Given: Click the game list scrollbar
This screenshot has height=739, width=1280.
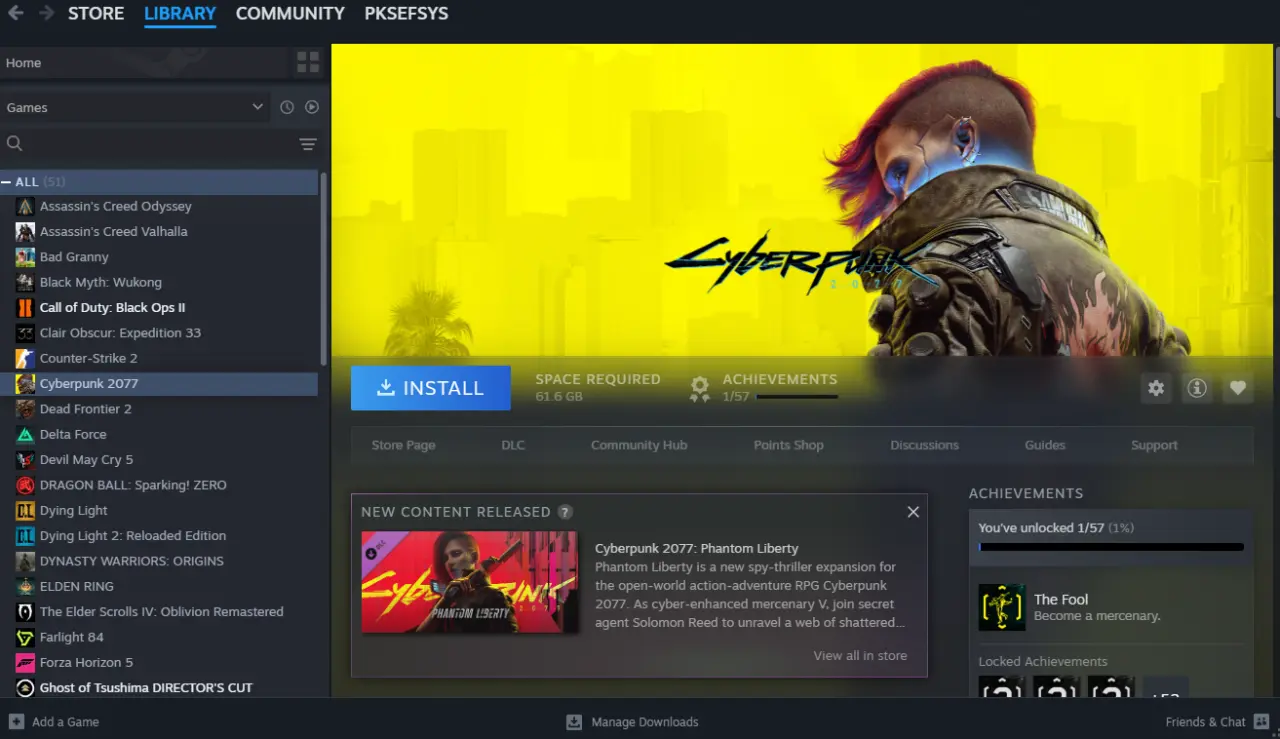Looking at the screenshot, I should 324,268.
